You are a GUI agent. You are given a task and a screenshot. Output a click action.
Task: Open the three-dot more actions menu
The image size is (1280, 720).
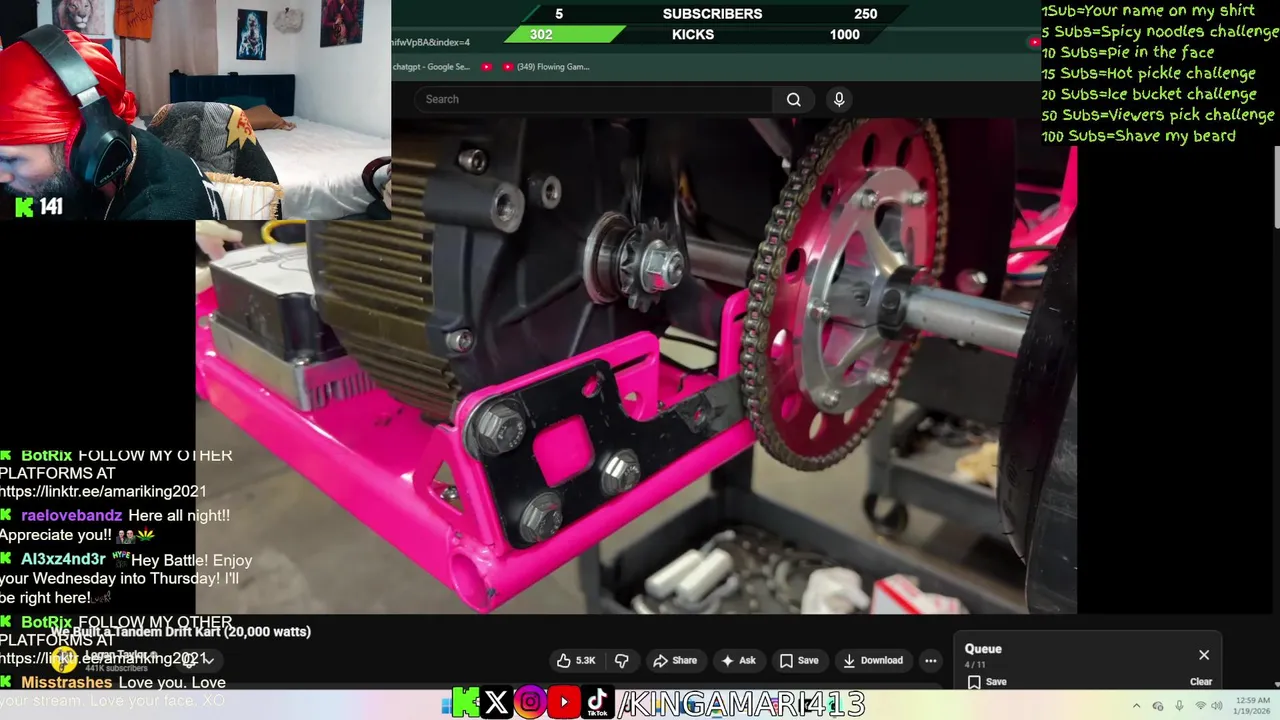931,660
